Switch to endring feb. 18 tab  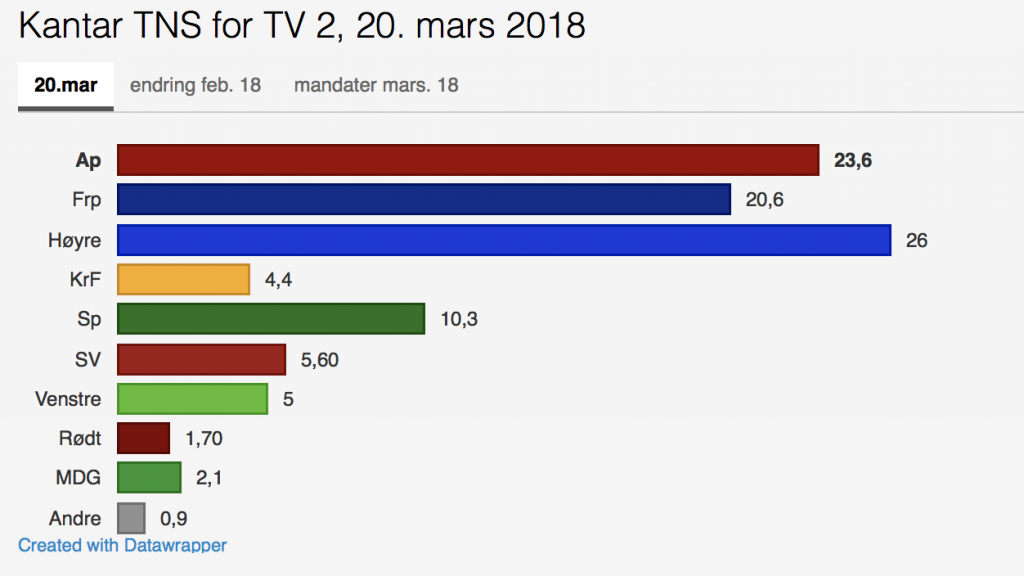coord(195,85)
